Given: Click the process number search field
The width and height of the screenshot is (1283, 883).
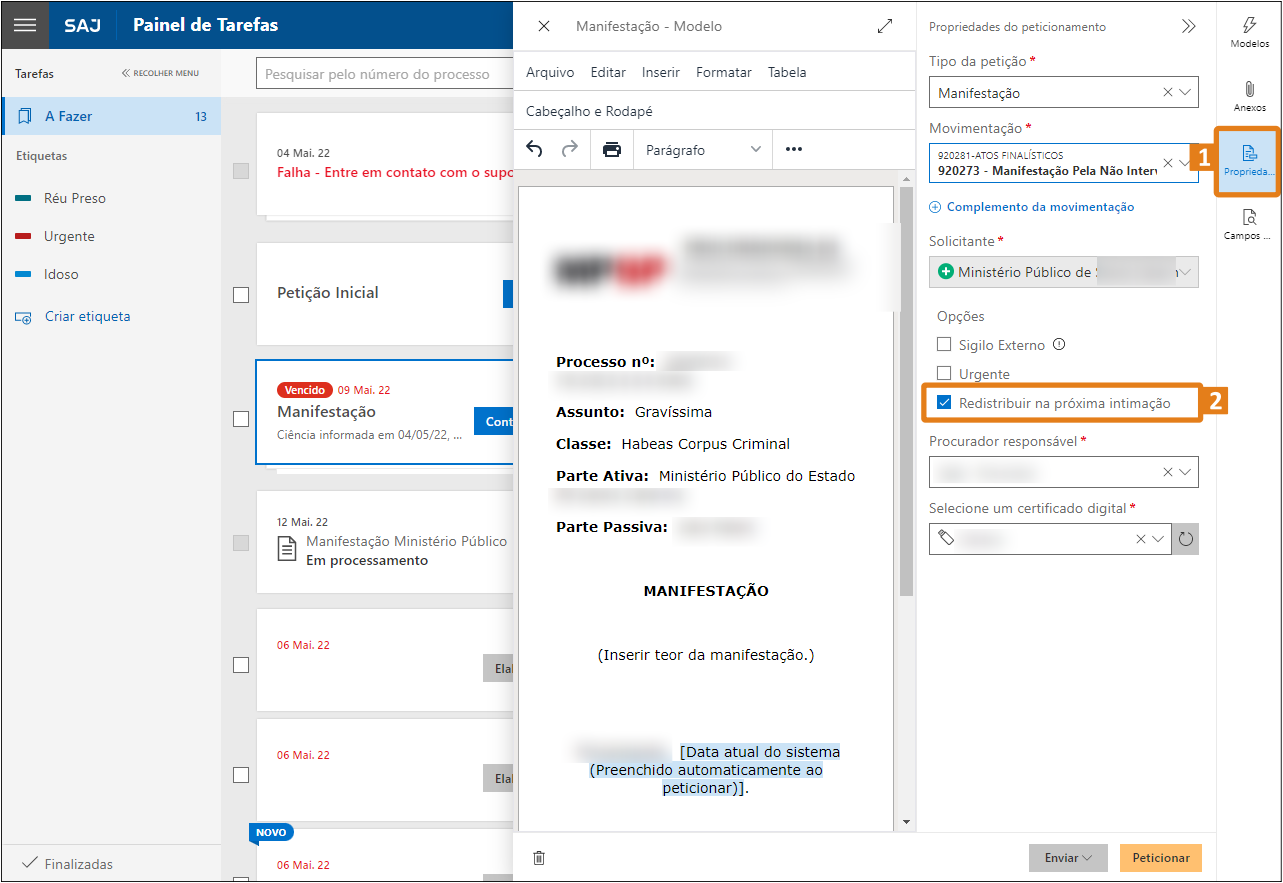Looking at the screenshot, I should [x=385, y=74].
